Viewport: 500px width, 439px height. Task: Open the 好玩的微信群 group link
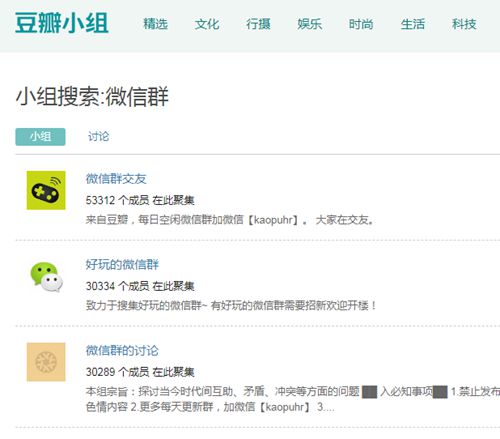coord(122,264)
